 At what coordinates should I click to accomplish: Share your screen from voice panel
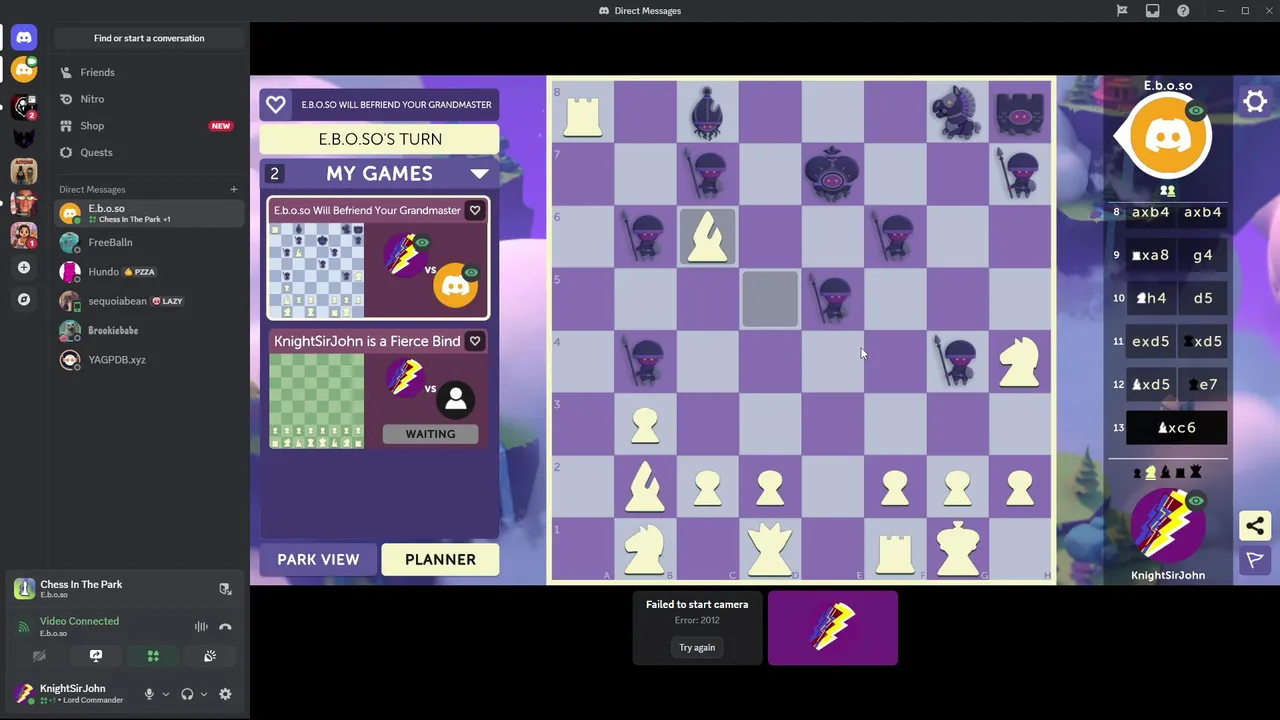[96, 656]
